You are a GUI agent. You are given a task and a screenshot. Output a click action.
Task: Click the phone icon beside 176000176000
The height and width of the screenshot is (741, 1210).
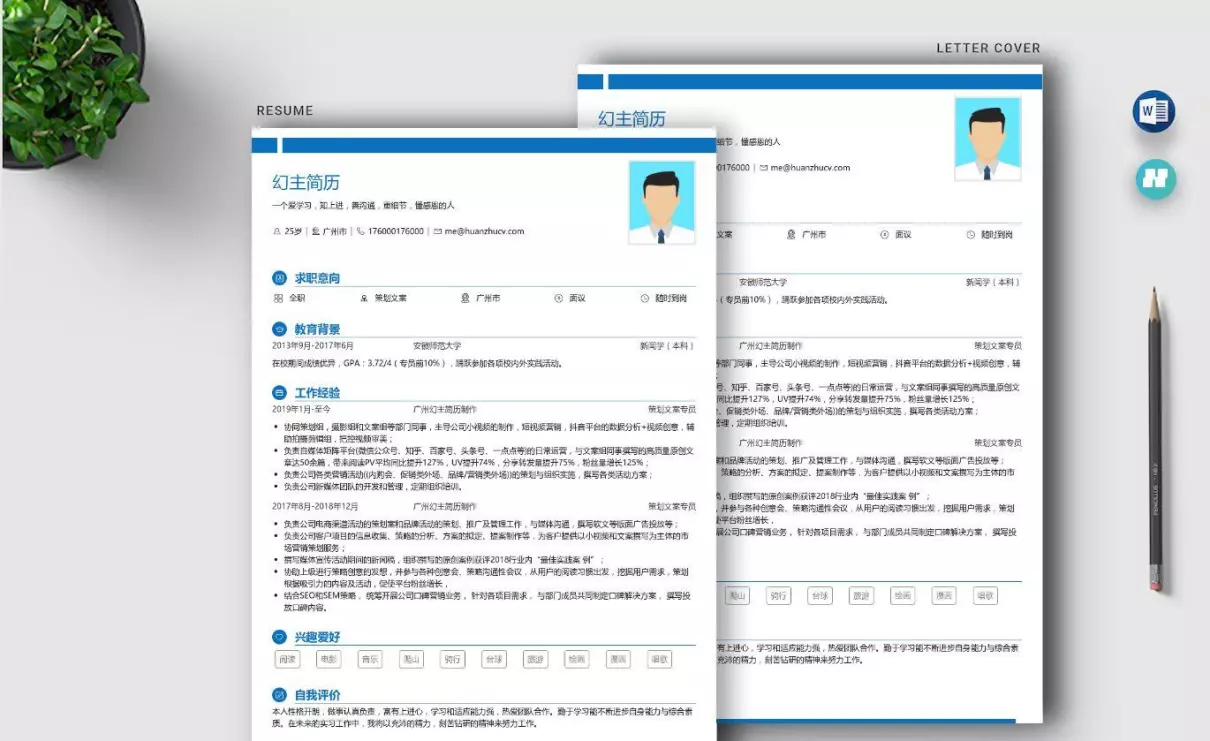point(360,231)
